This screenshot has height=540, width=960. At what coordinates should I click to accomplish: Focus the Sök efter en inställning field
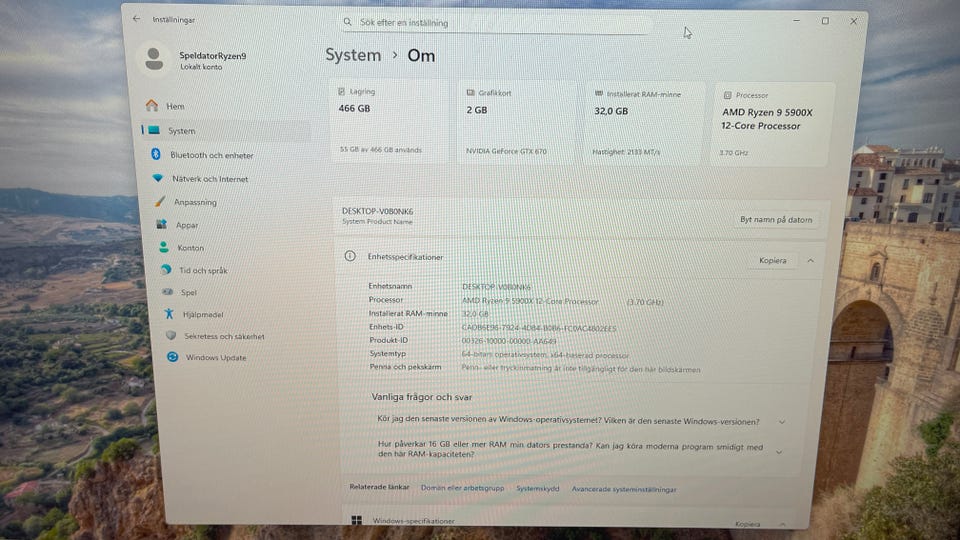click(x=496, y=23)
